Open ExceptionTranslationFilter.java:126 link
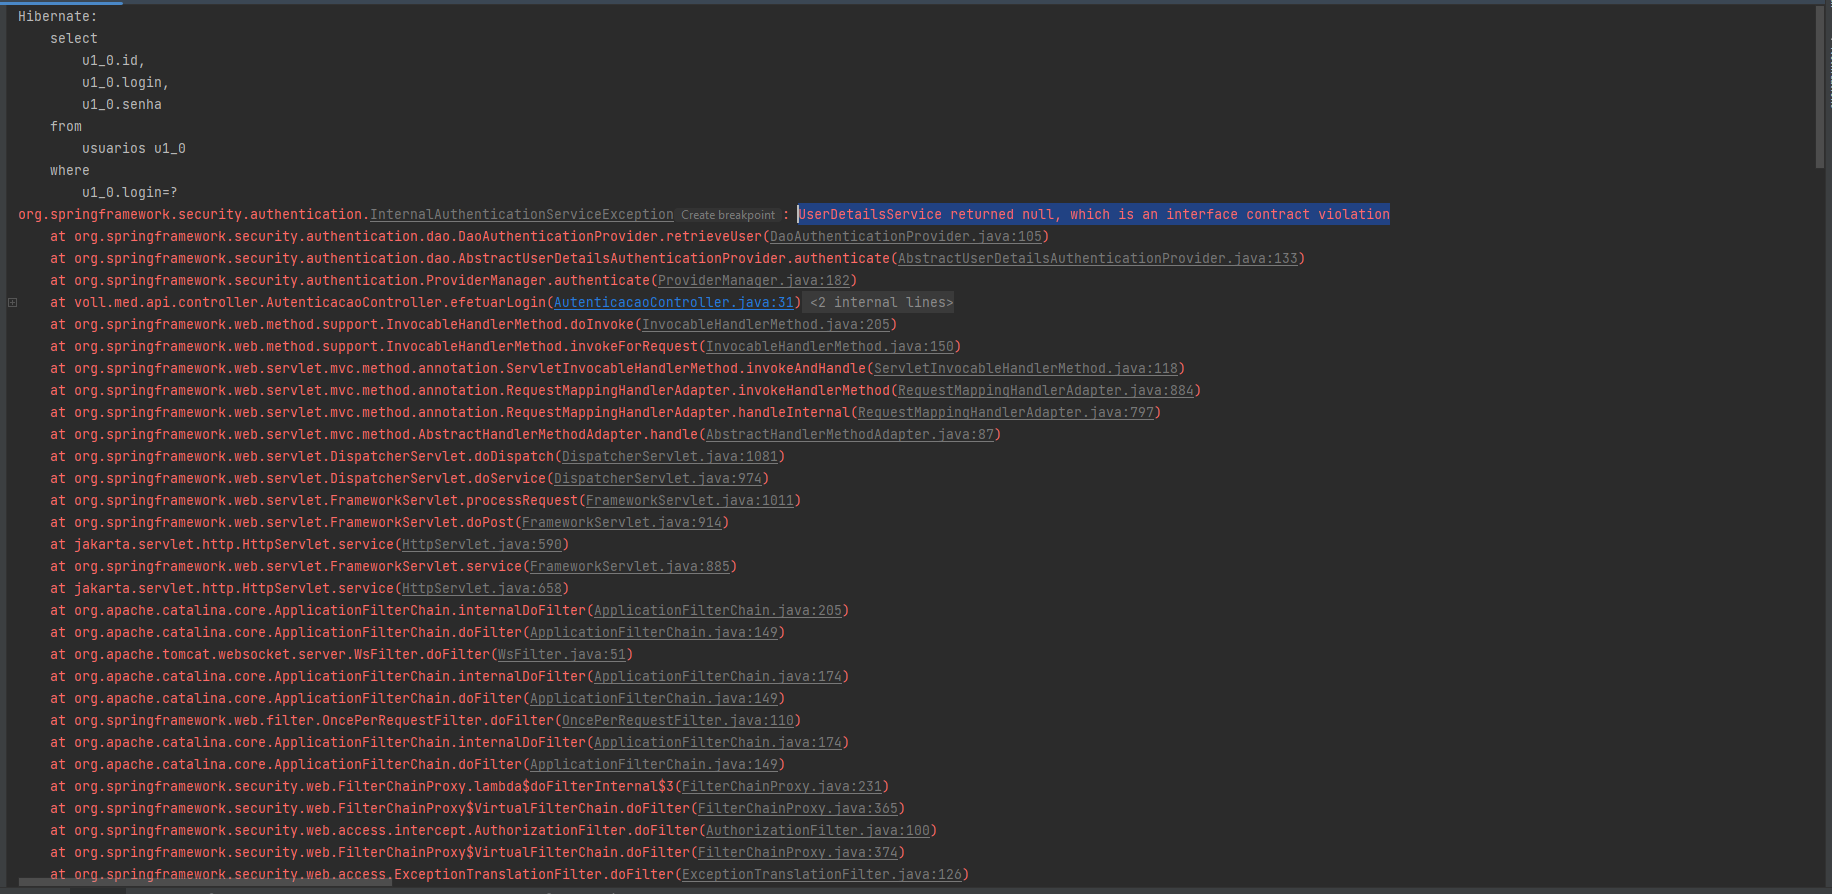The image size is (1832, 894). pos(822,874)
